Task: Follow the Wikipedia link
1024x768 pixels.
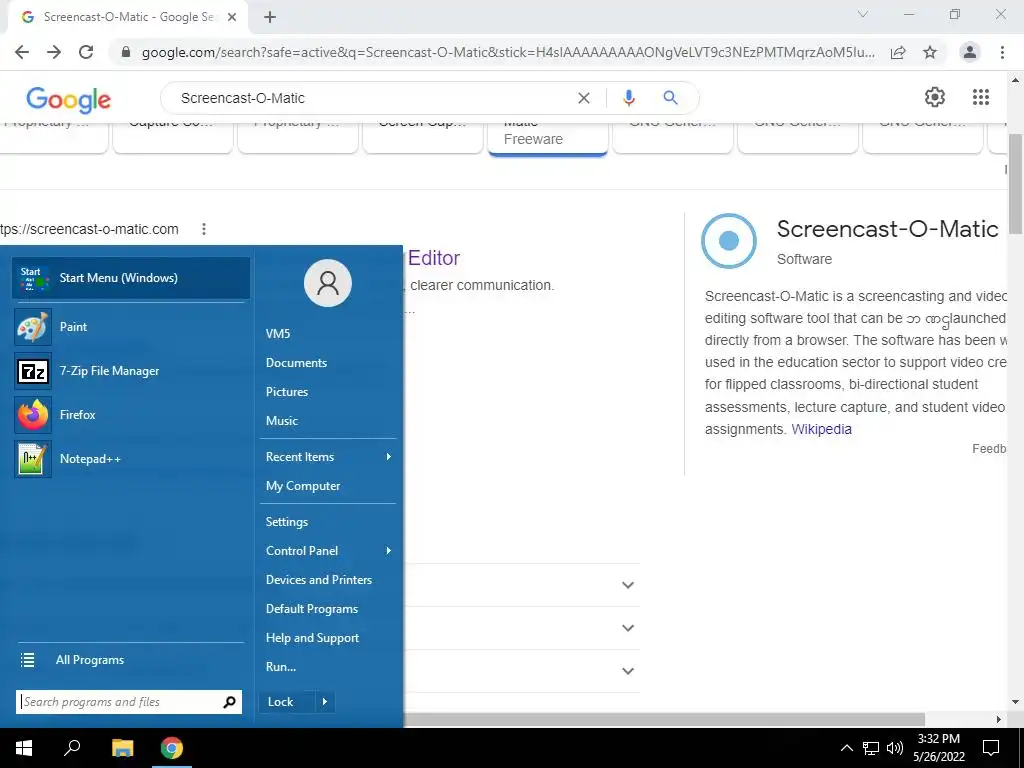Action: tap(821, 429)
